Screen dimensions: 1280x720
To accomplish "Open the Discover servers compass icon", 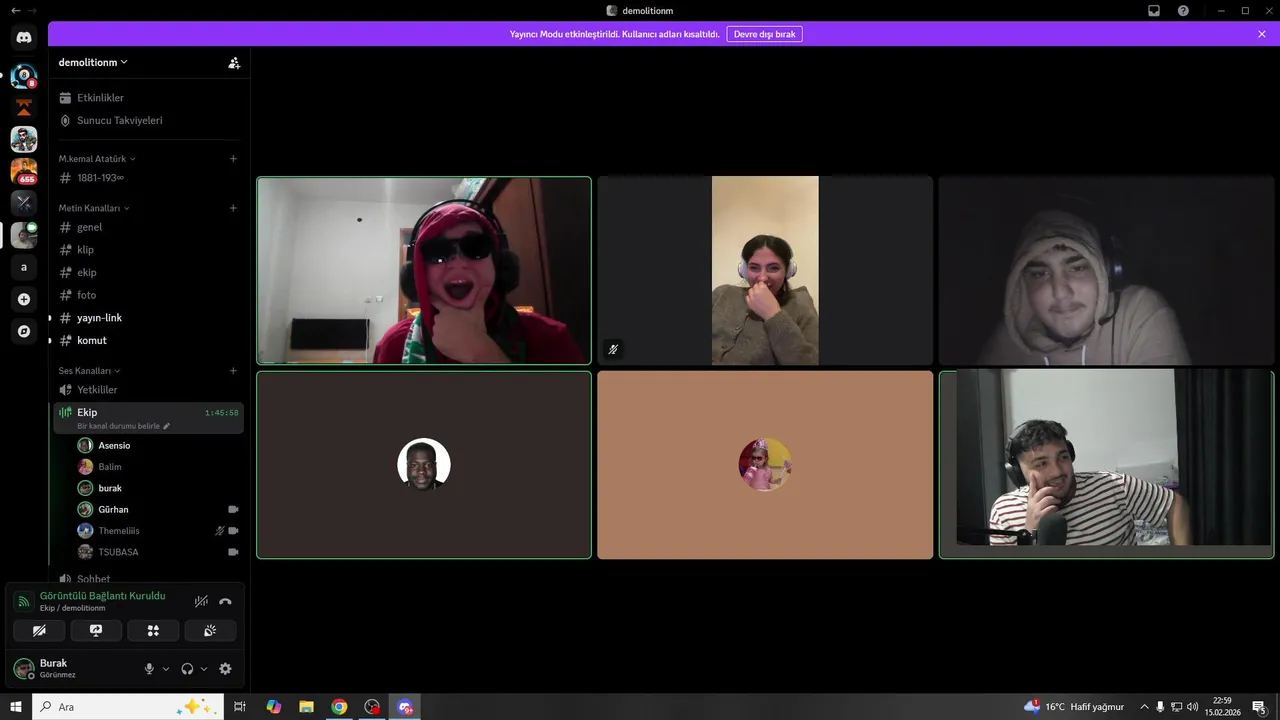I will coord(24,331).
